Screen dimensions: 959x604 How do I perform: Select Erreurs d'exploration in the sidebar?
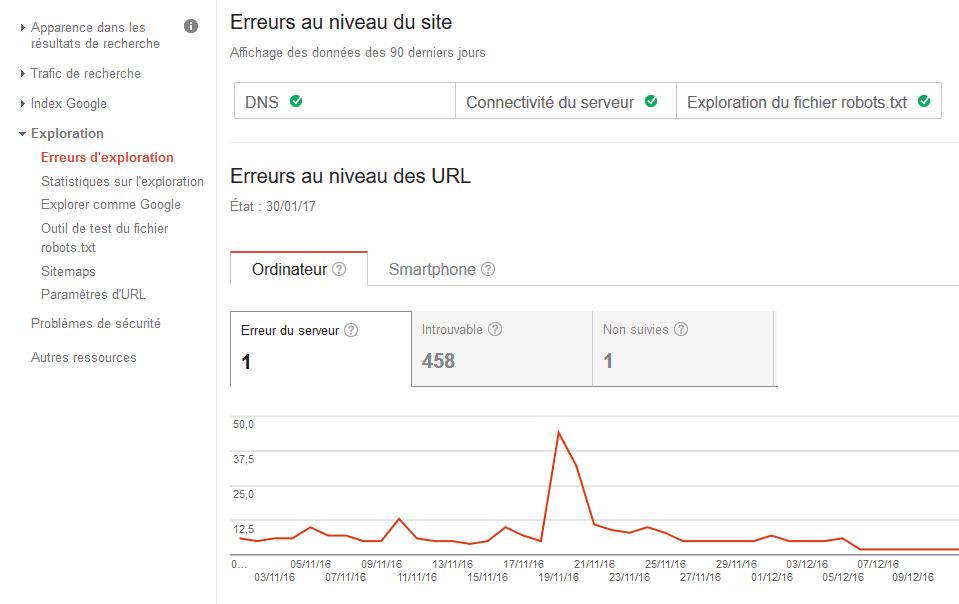[x=105, y=157]
